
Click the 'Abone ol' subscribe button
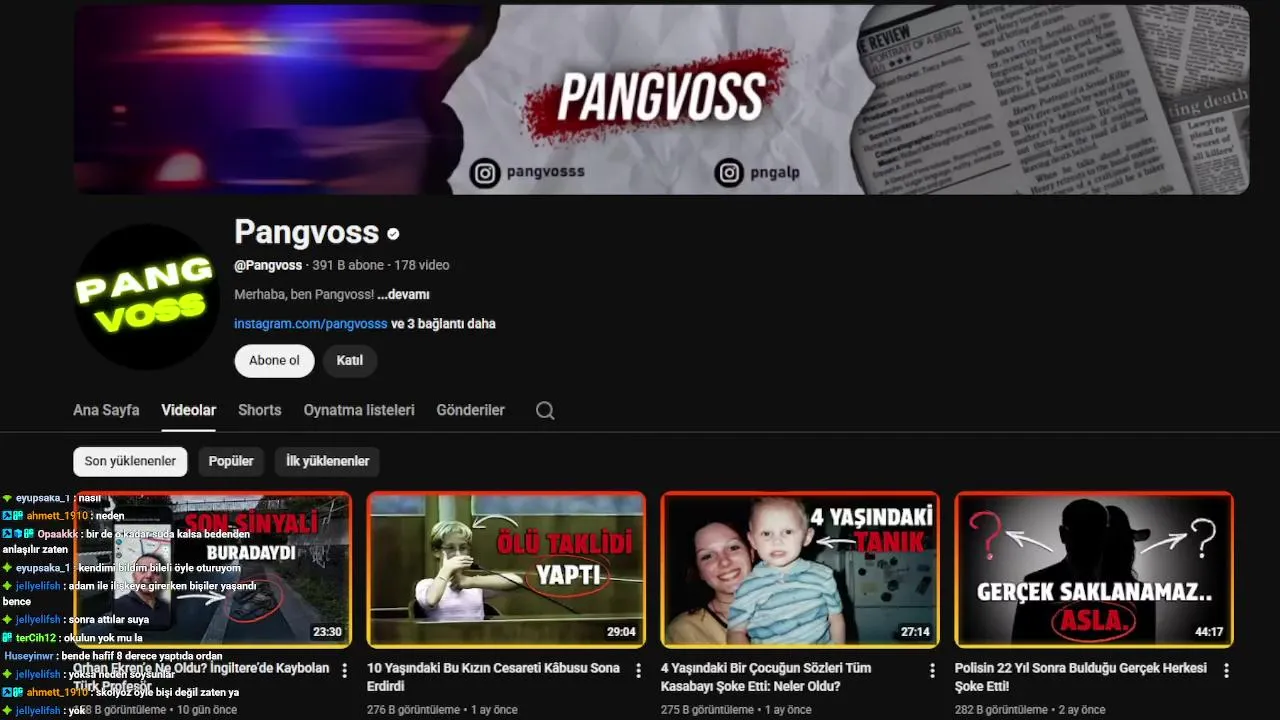click(x=274, y=360)
